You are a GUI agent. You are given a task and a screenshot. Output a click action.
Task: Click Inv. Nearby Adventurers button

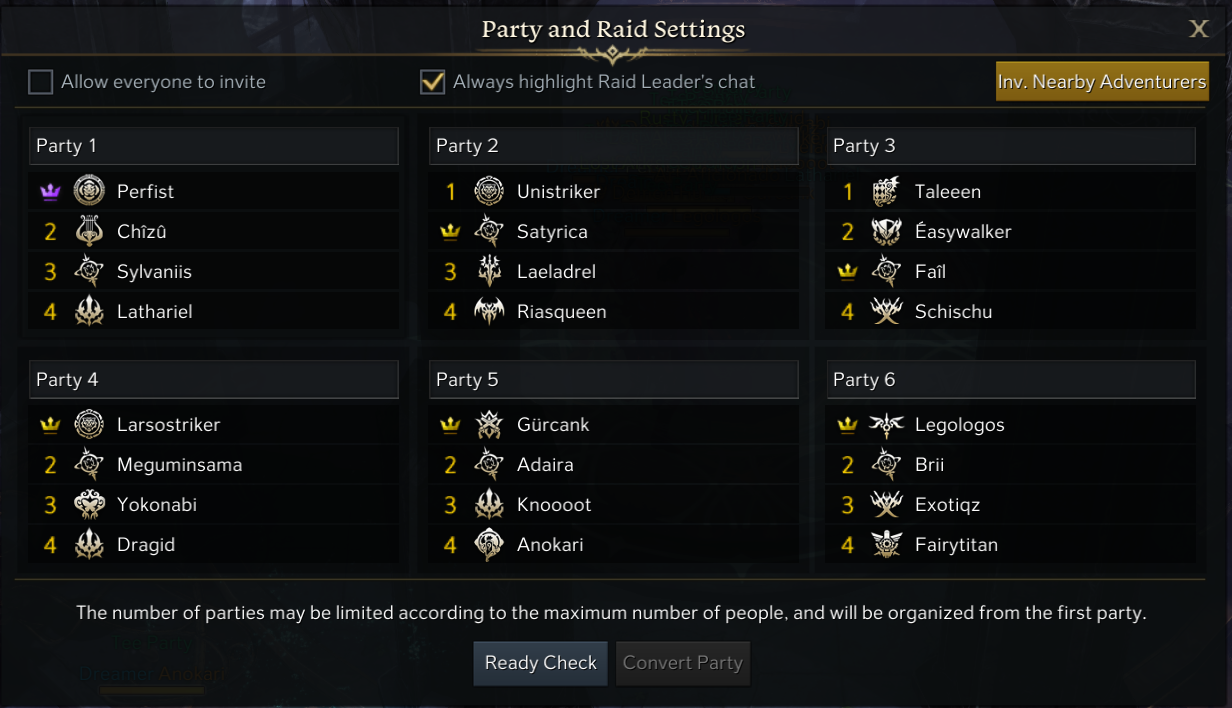[x=1102, y=82]
